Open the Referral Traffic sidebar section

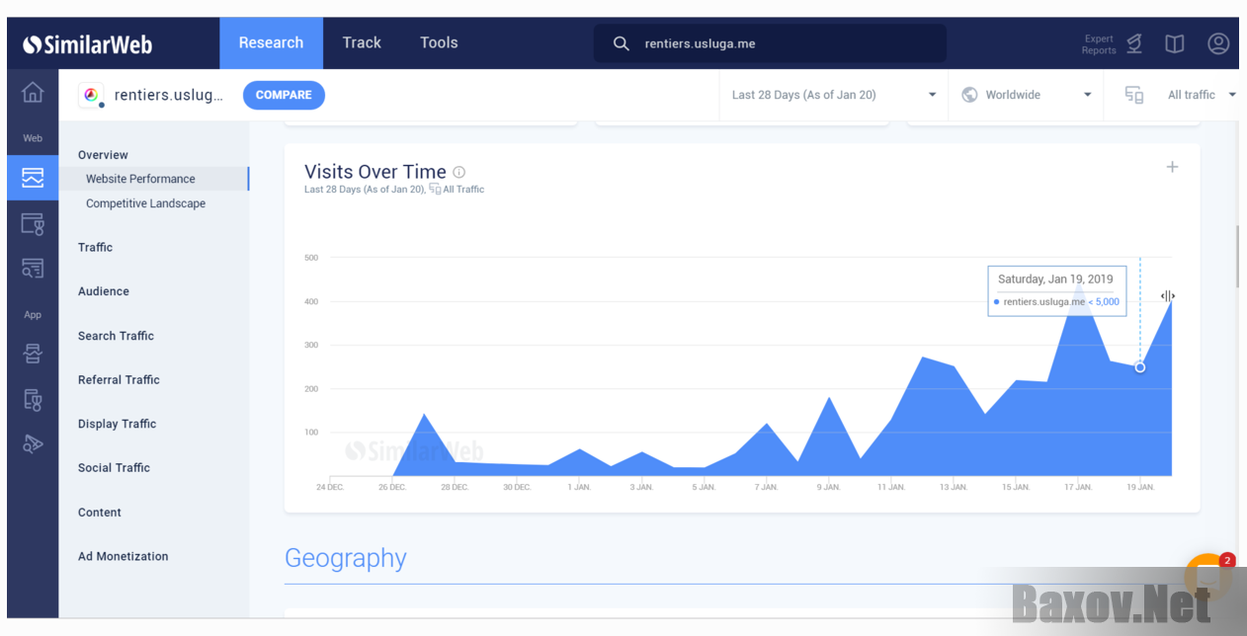119,380
